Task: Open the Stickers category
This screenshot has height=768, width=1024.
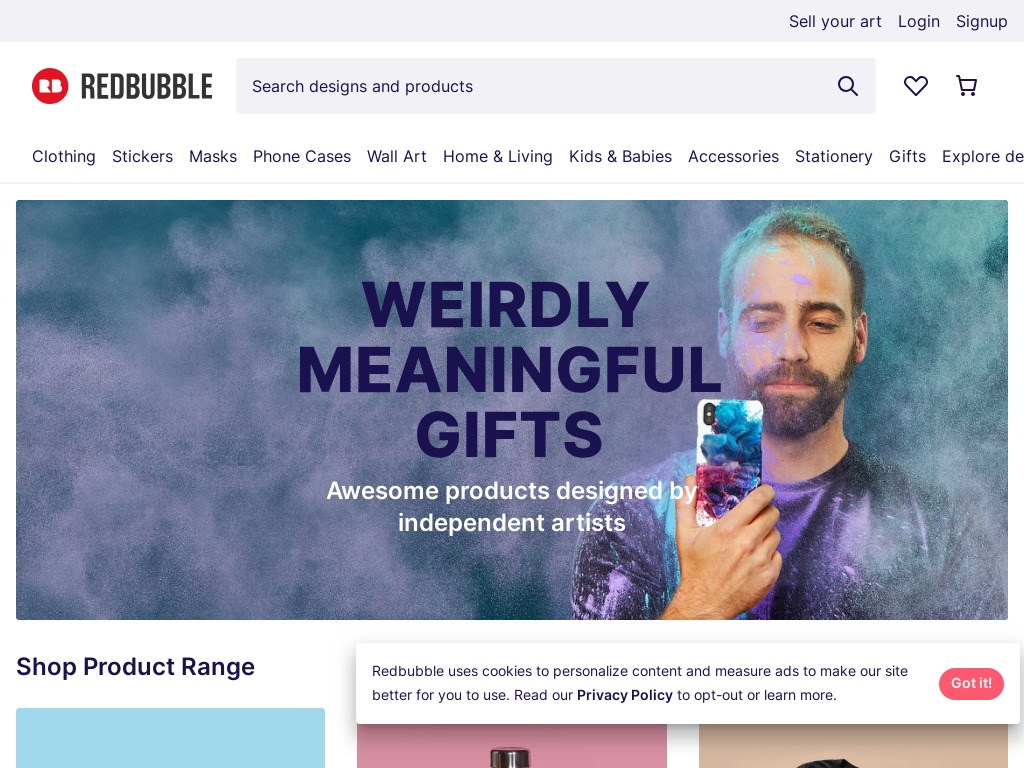Action: (x=142, y=157)
